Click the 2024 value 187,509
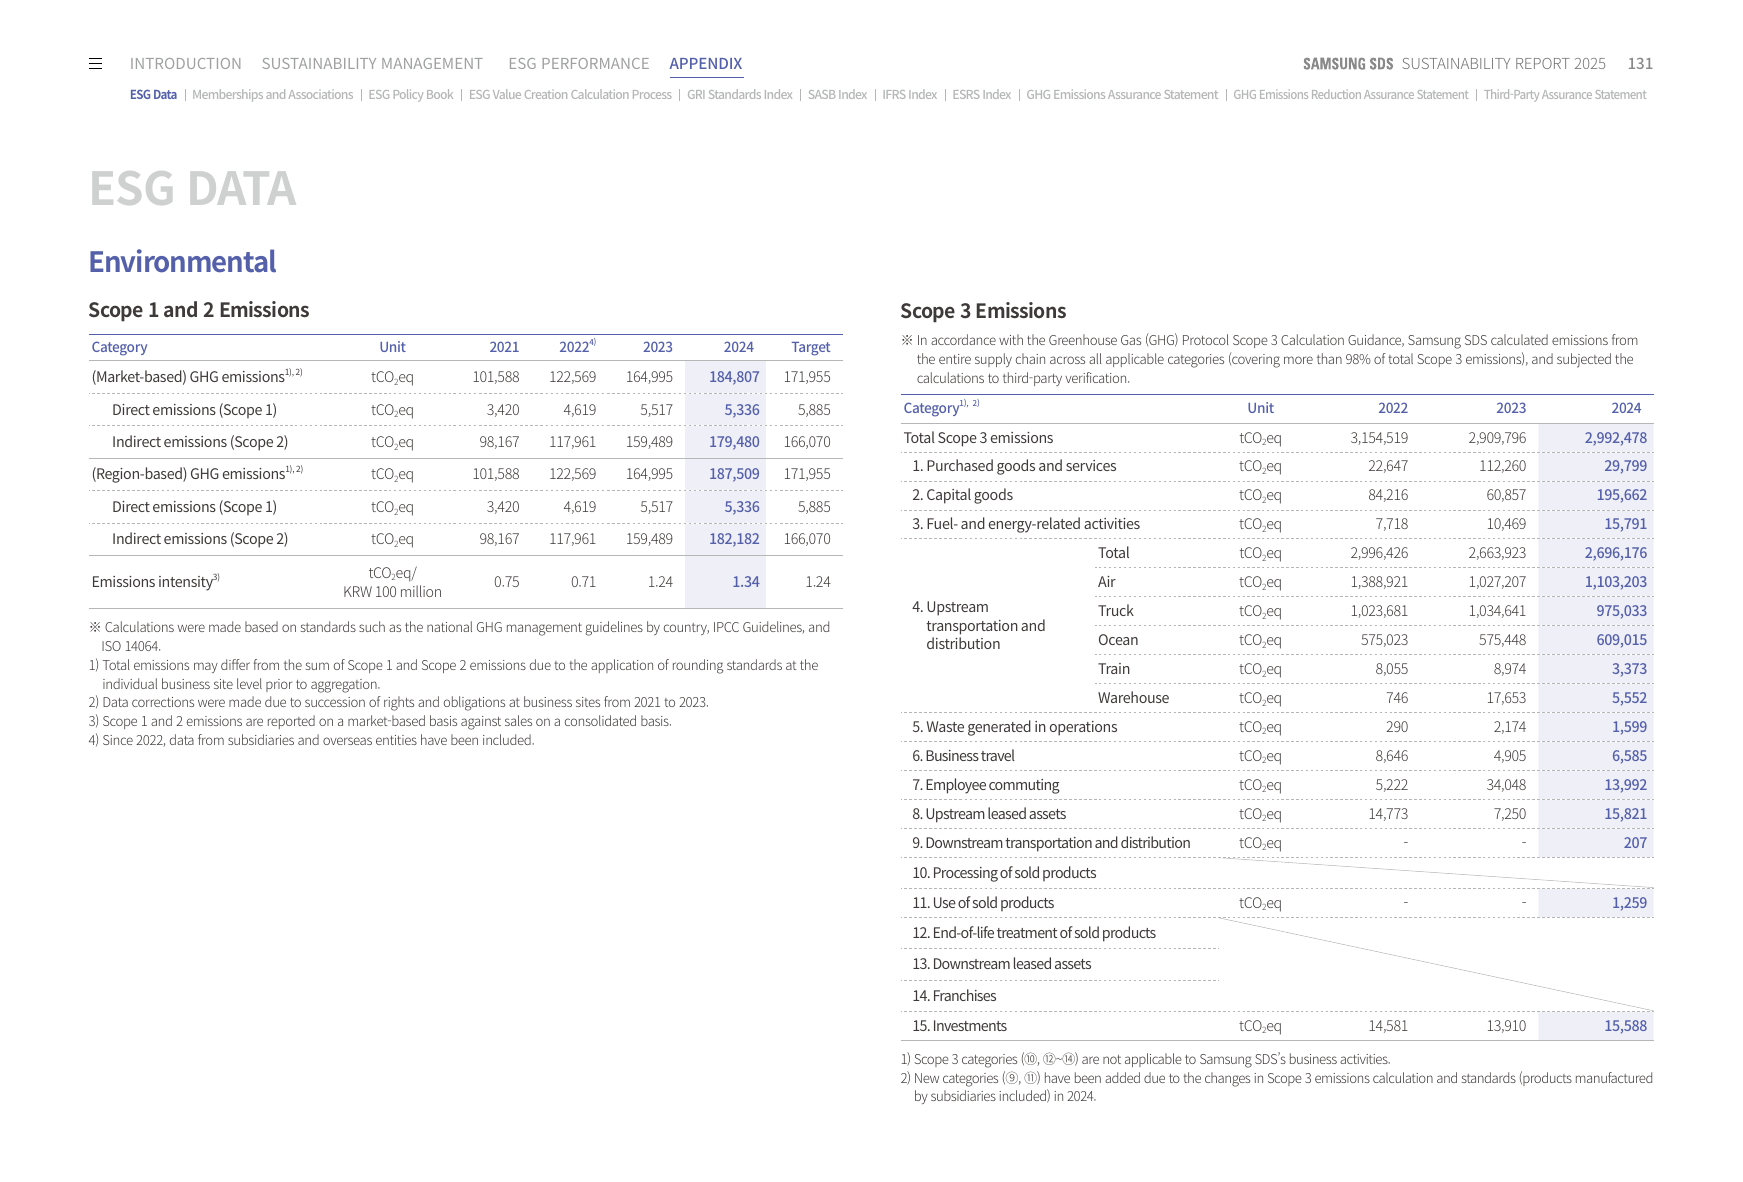Viewport: 1743px width, 1182px height. click(734, 474)
